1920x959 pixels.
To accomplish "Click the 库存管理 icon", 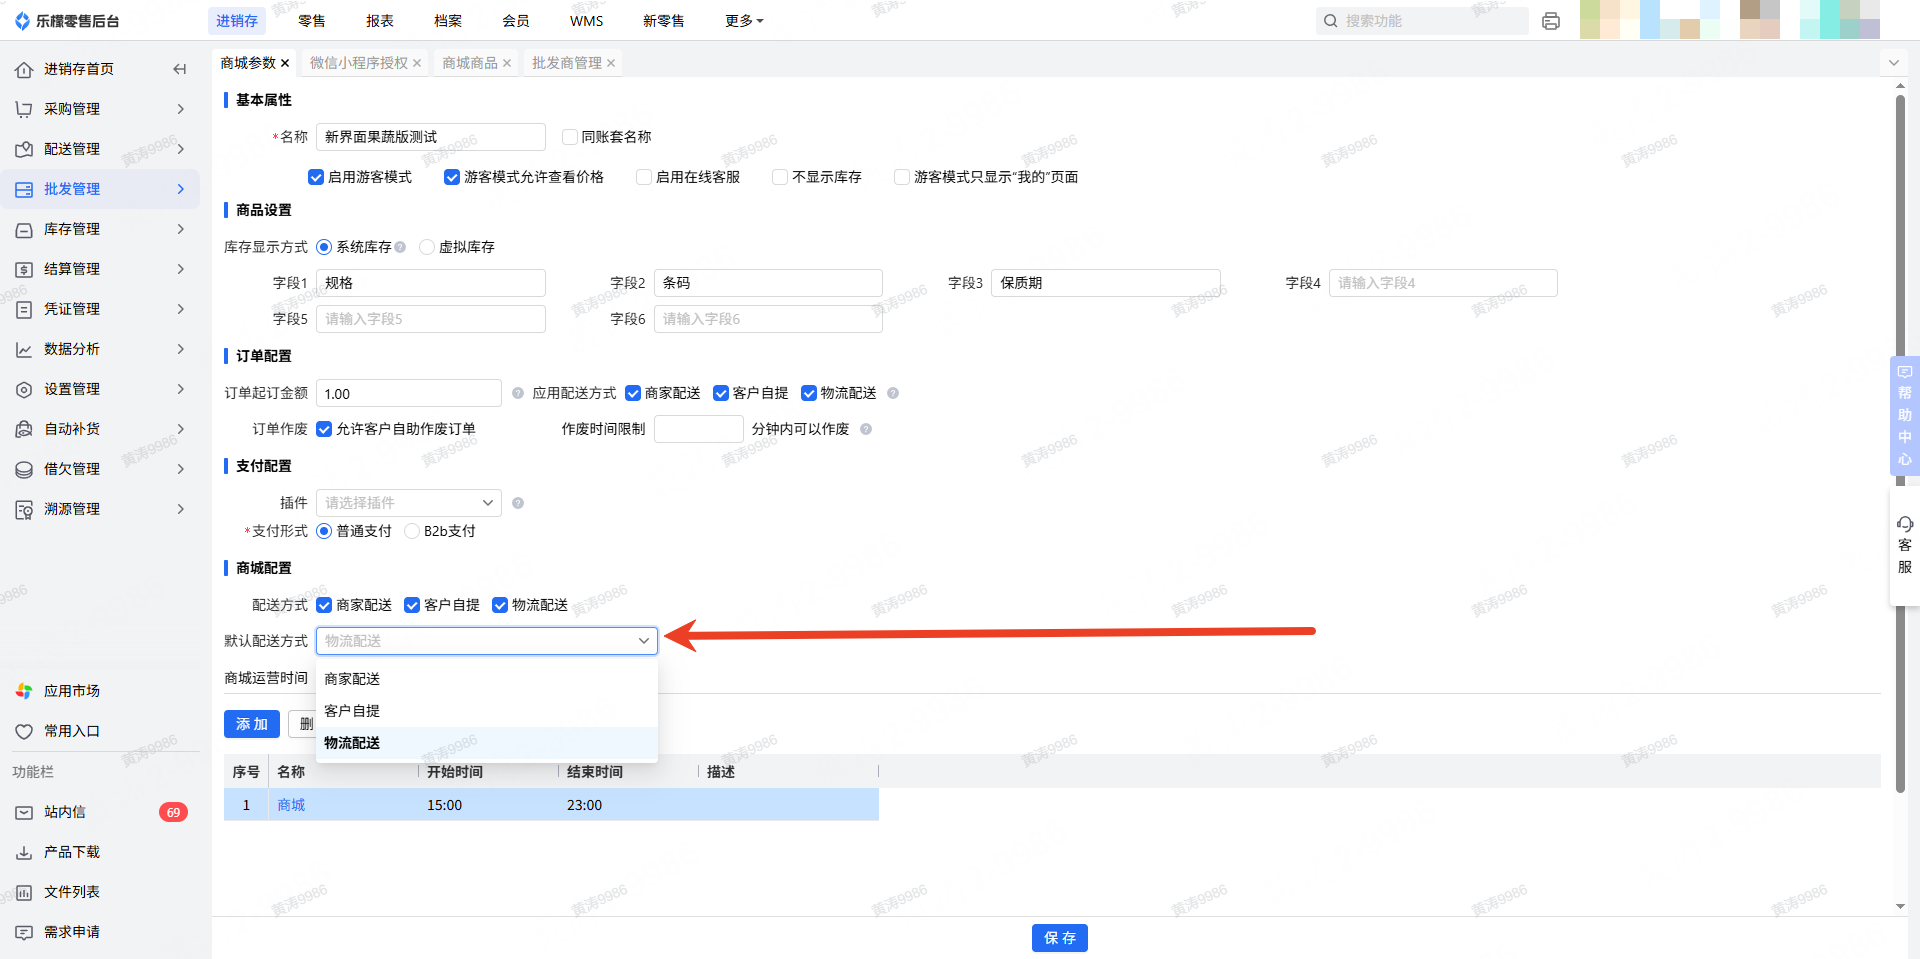I will coord(24,229).
